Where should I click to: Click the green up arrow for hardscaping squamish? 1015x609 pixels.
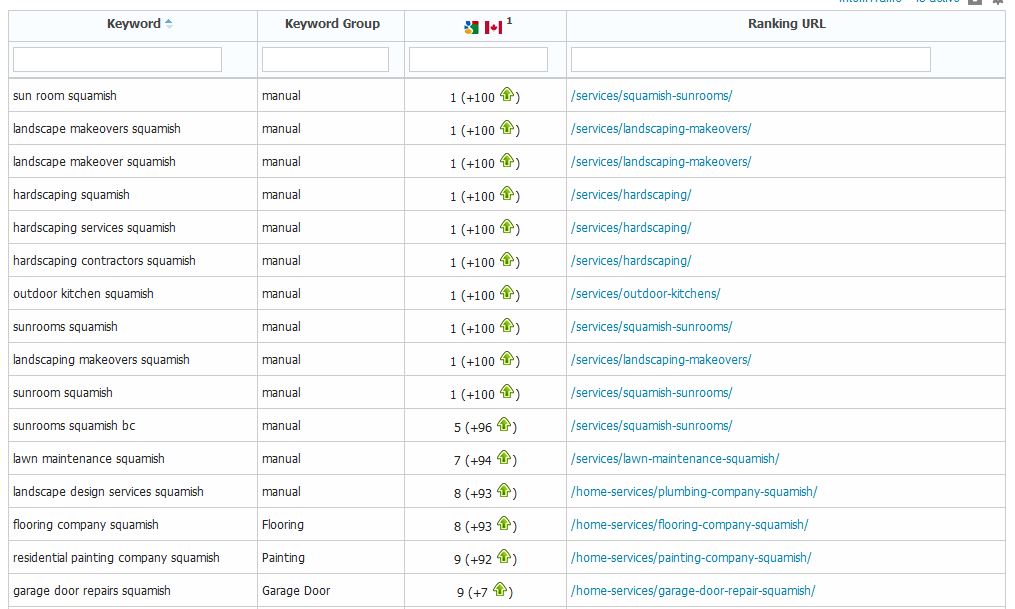pos(507,194)
